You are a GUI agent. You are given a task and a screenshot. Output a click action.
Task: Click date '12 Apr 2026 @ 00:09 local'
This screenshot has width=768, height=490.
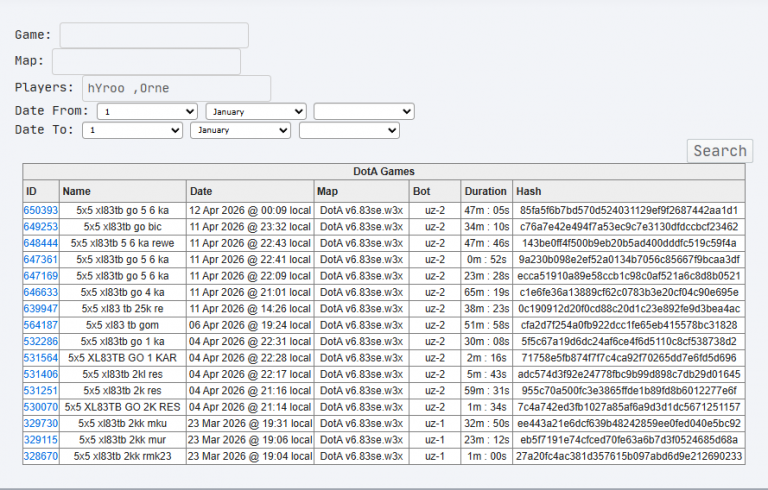(x=250, y=211)
